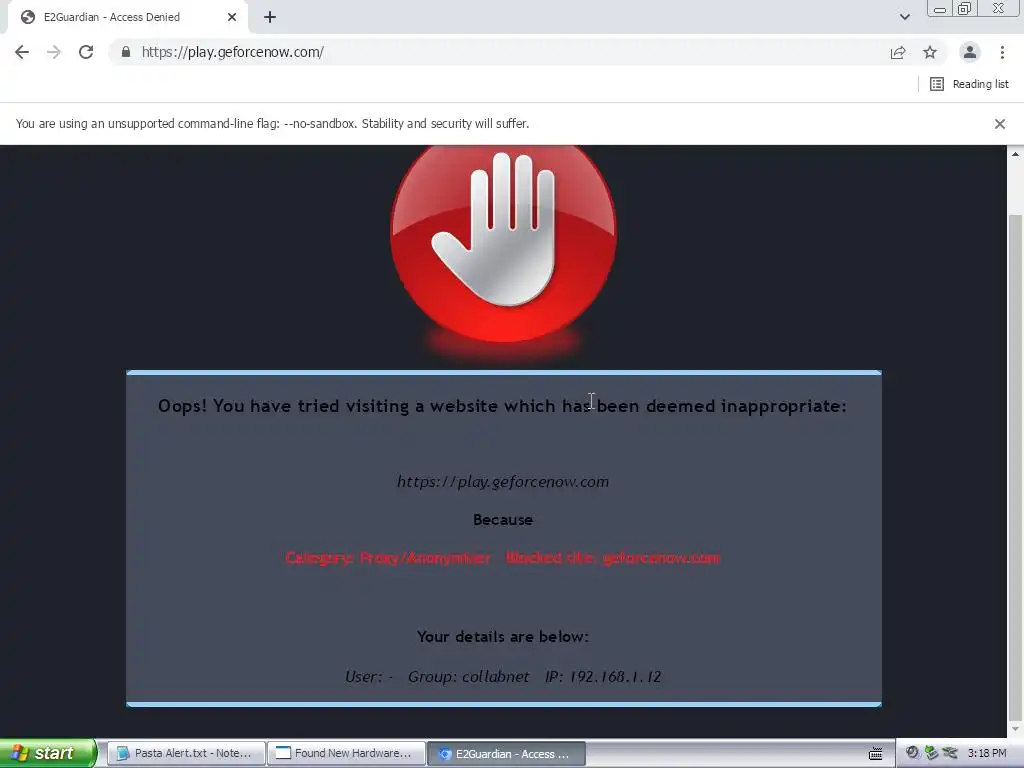
Task: Click the forward navigation arrow
Action: pyautogui.click(x=54, y=52)
